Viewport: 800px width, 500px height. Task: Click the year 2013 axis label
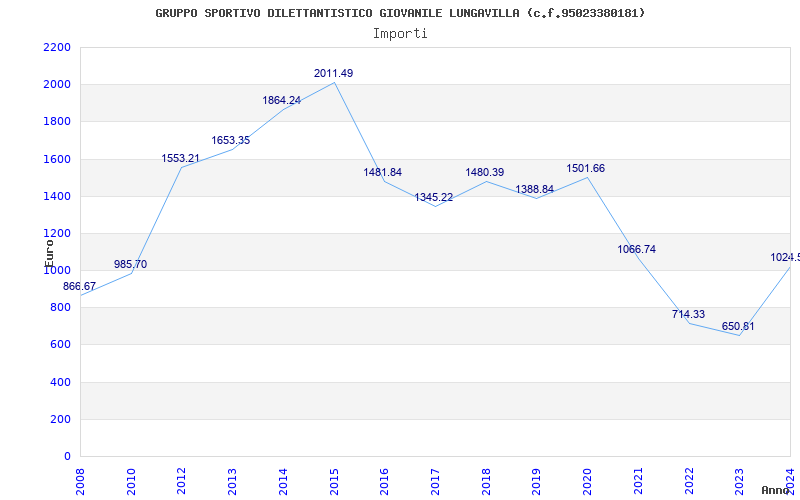point(233,481)
